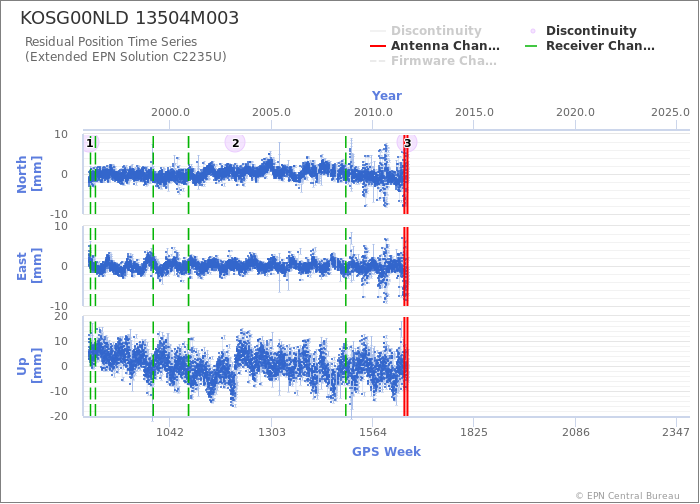The height and width of the screenshot is (504, 700).
Task: Click the East [mm] axis label
Action: pyautogui.click(x=29, y=266)
